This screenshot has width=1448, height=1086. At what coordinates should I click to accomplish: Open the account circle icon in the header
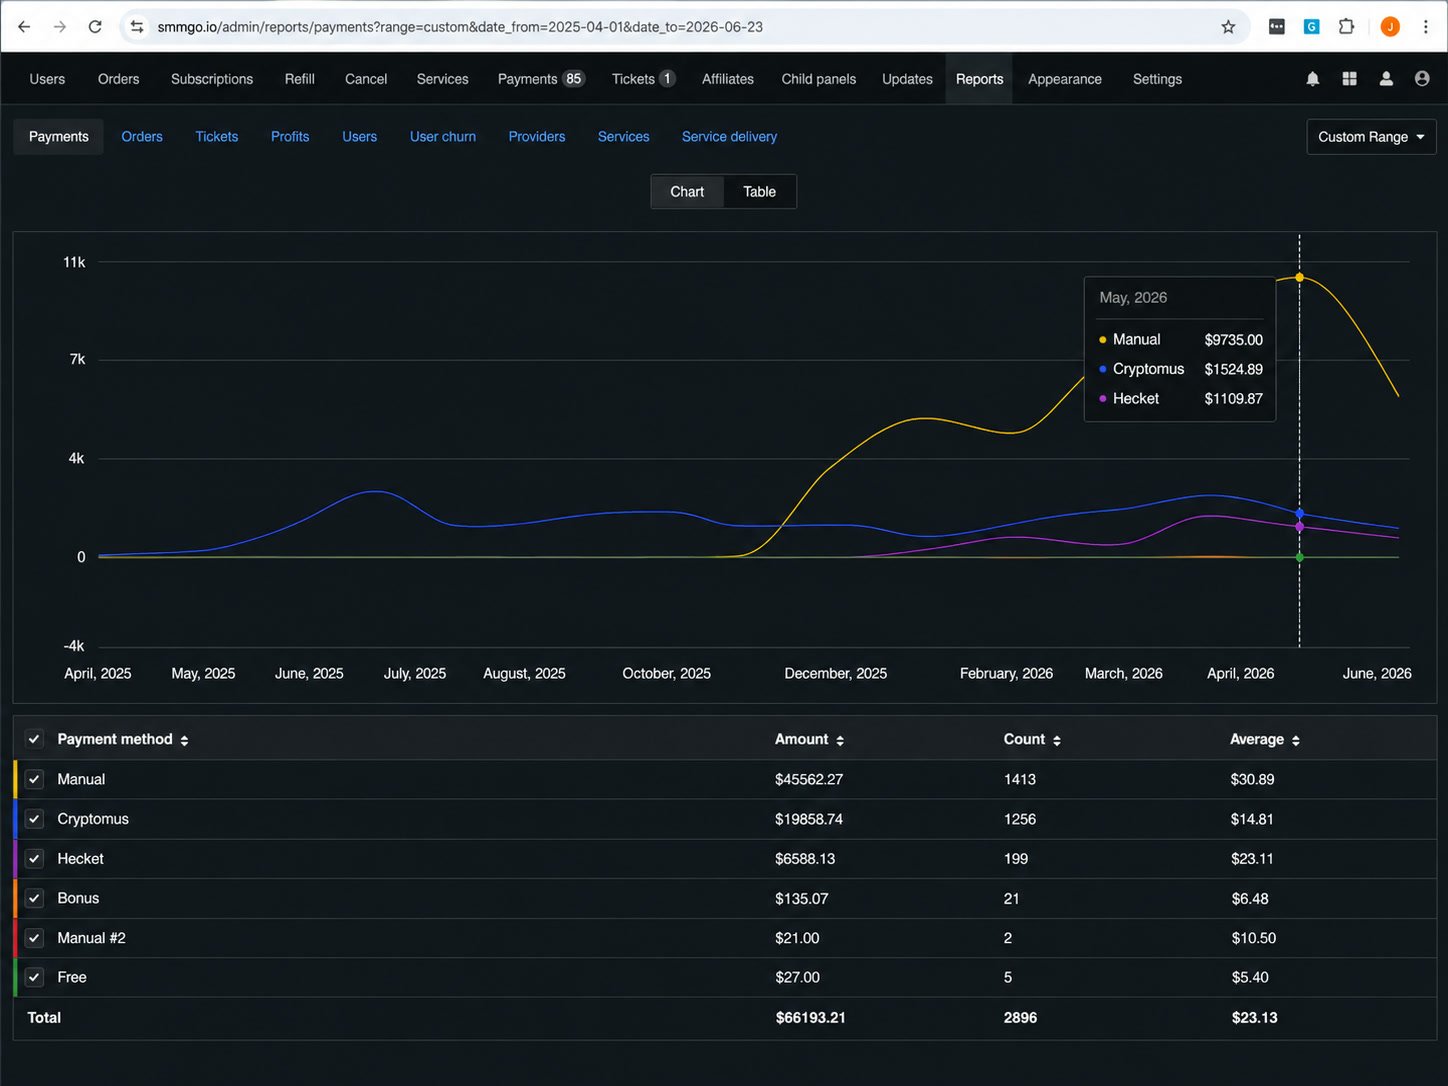point(1422,79)
